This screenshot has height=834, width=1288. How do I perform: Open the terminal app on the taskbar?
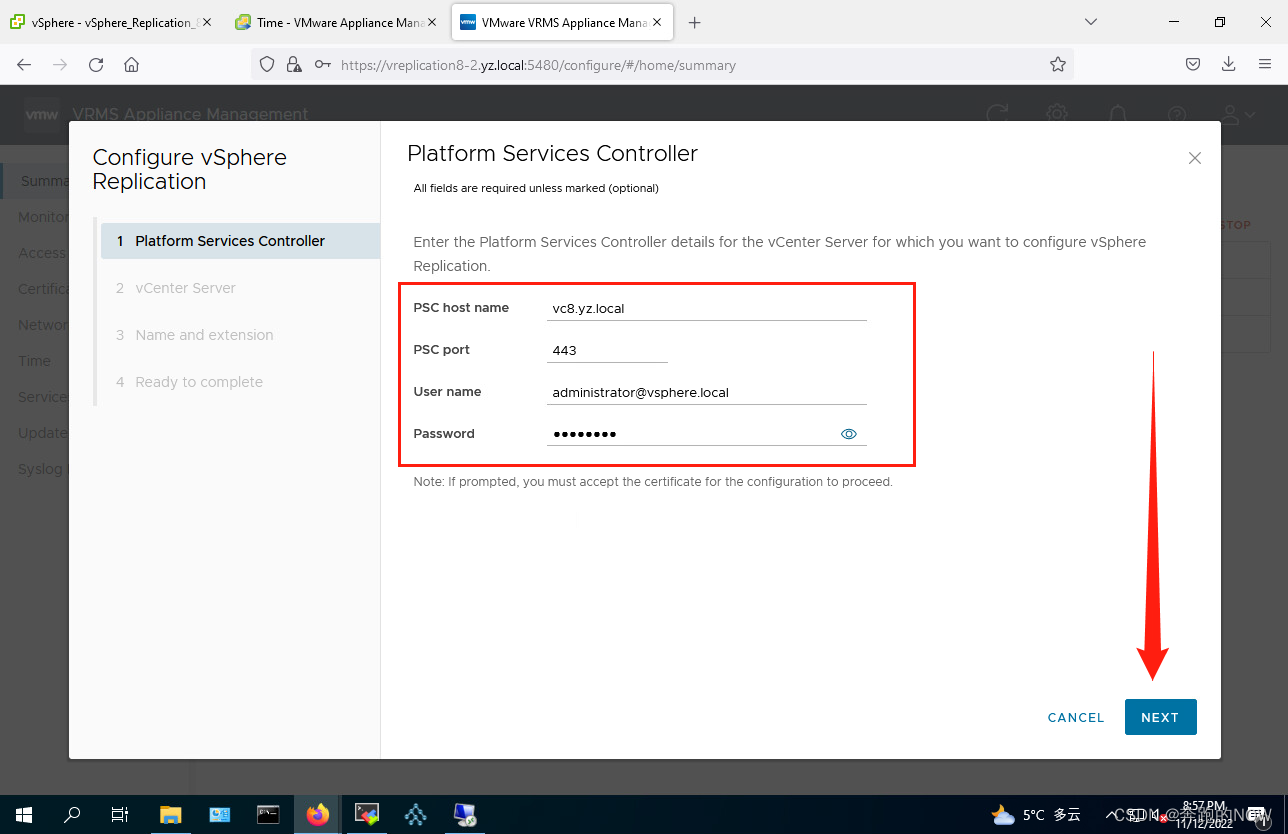point(268,814)
